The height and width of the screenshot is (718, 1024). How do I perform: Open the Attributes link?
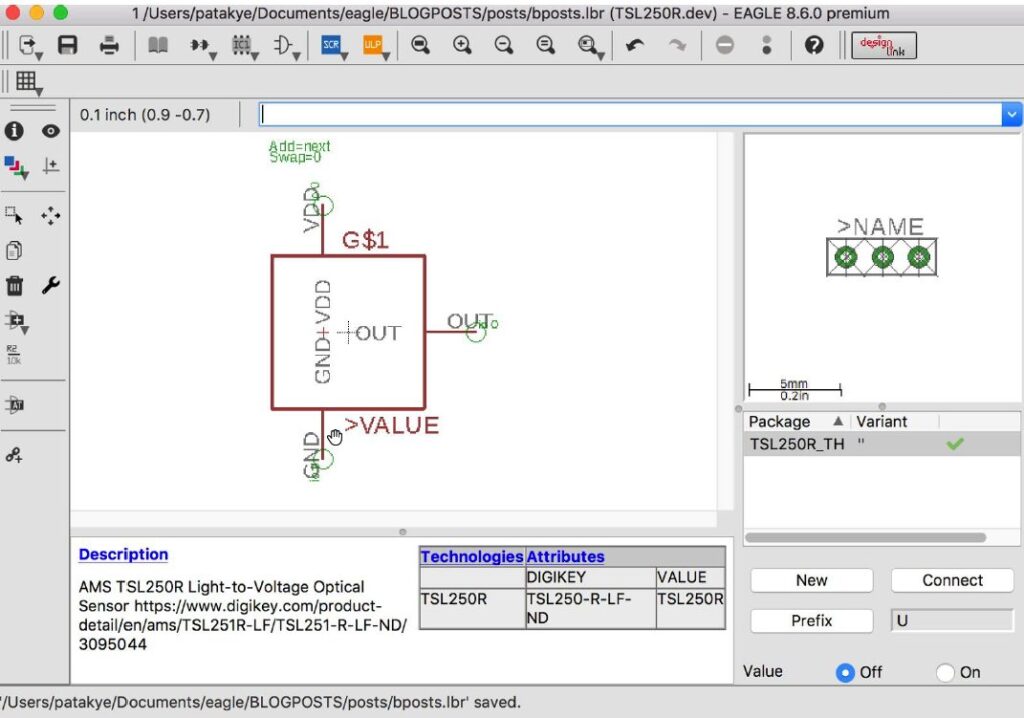coord(565,556)
